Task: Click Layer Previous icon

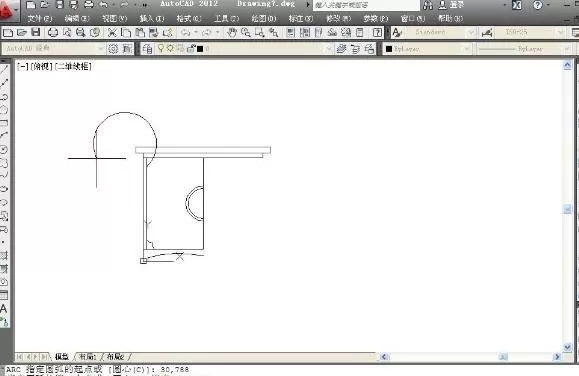Action: coord(355,48)
